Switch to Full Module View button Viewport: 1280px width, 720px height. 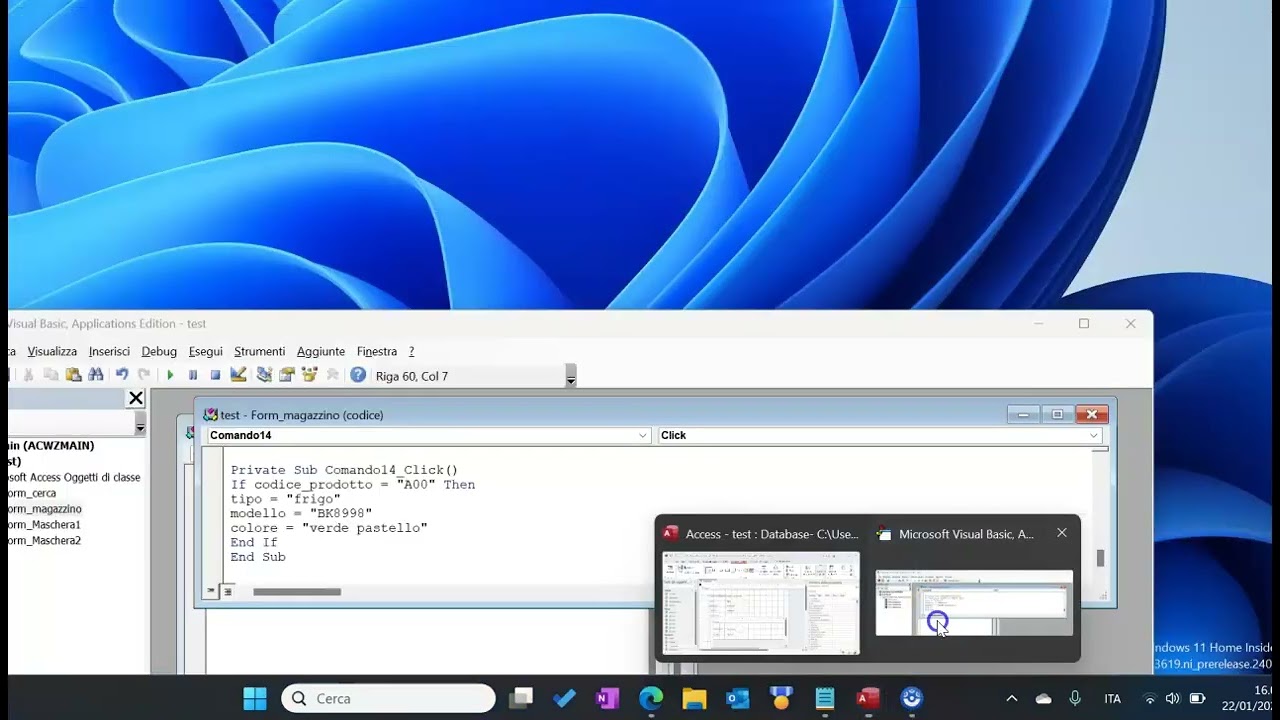point(228,592)
